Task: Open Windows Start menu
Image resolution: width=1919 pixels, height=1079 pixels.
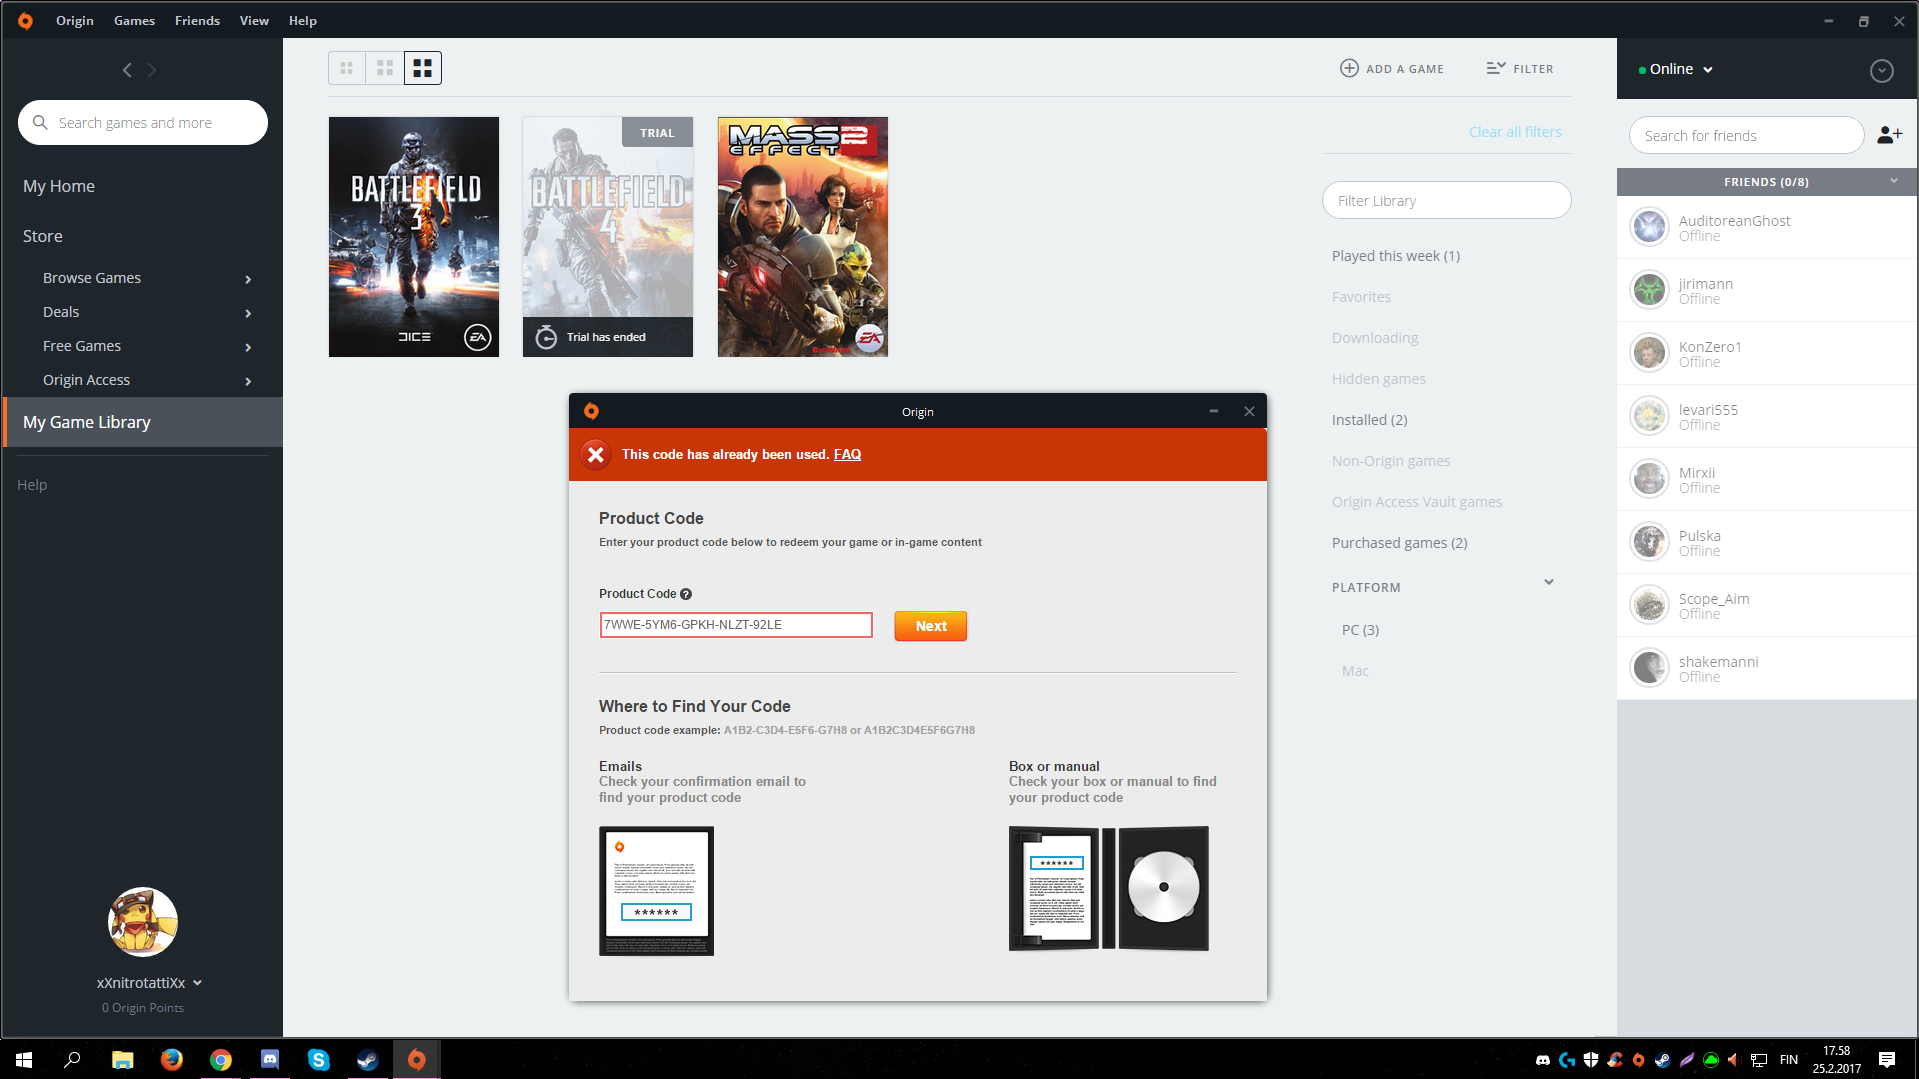Action: tap(24, 1059)
